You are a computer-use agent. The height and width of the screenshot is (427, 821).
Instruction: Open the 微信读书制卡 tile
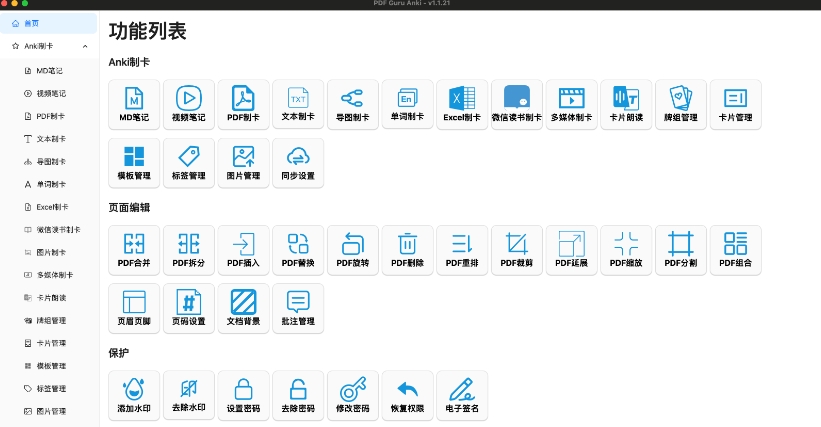tap(517, 104)
